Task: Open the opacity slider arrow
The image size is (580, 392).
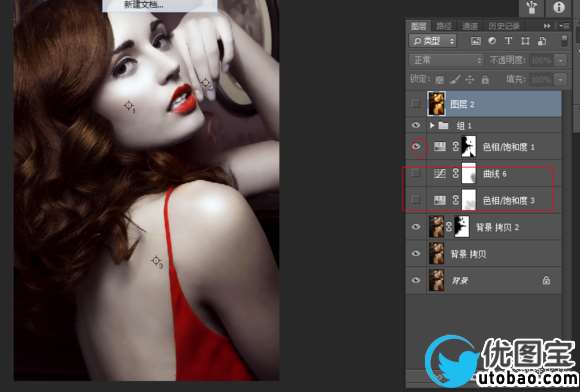Action: [x=562, y=60]
